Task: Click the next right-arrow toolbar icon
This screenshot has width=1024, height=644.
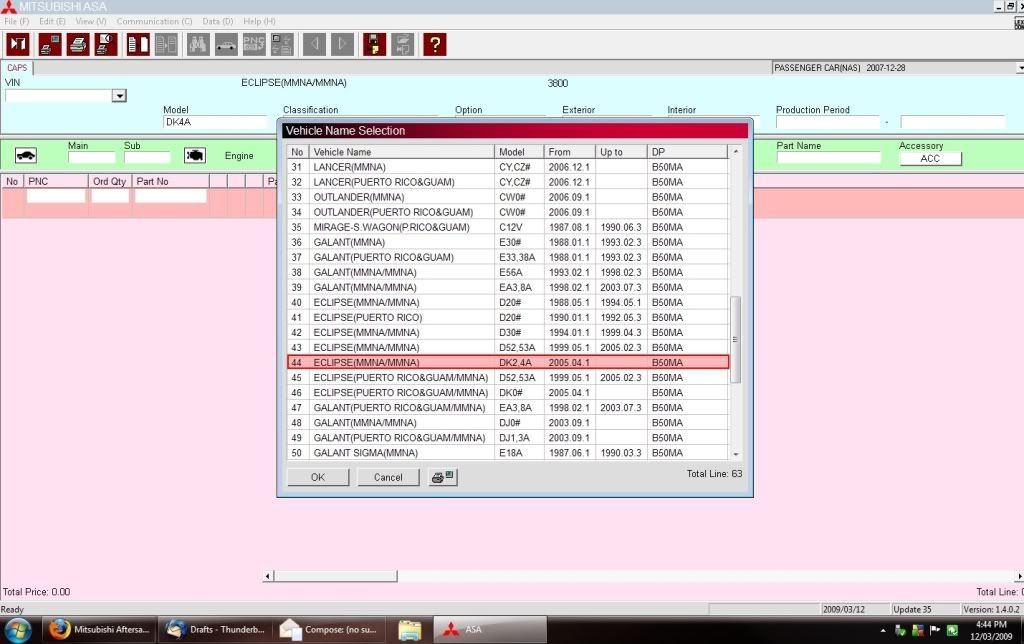Action: (x=342, y=44)
